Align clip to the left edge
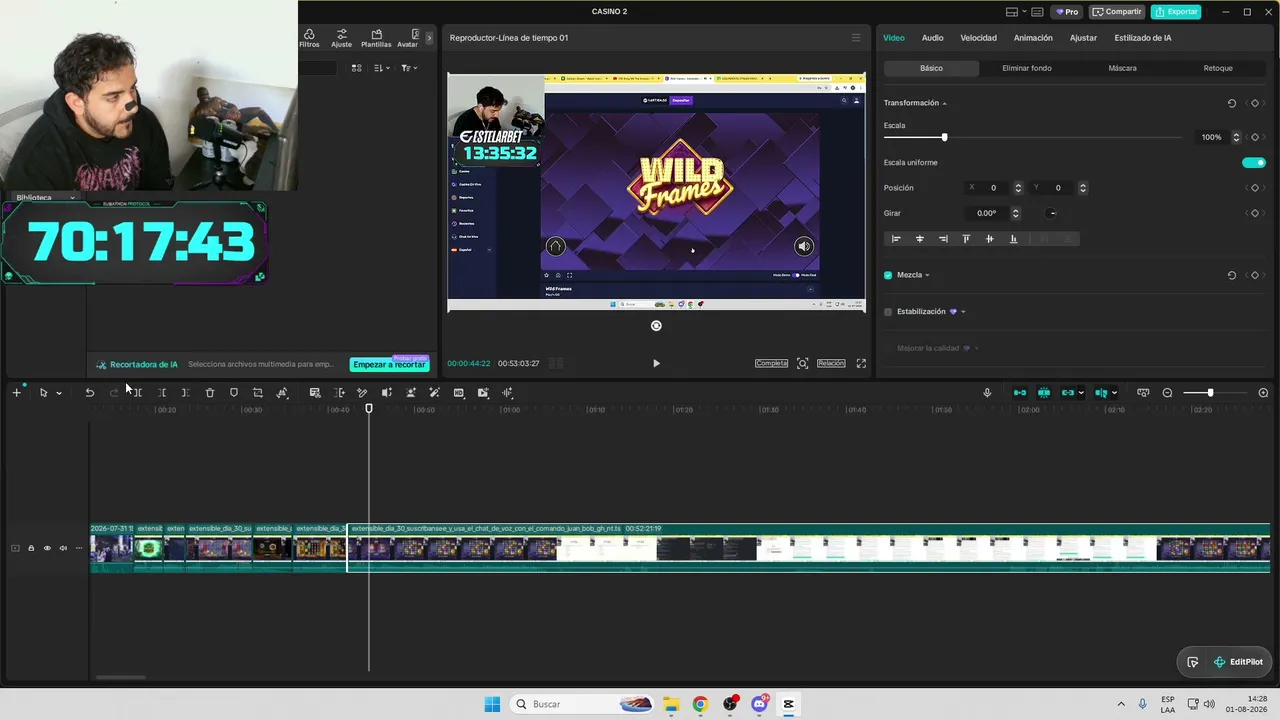 pyautogui.click(x=896, y=239)
